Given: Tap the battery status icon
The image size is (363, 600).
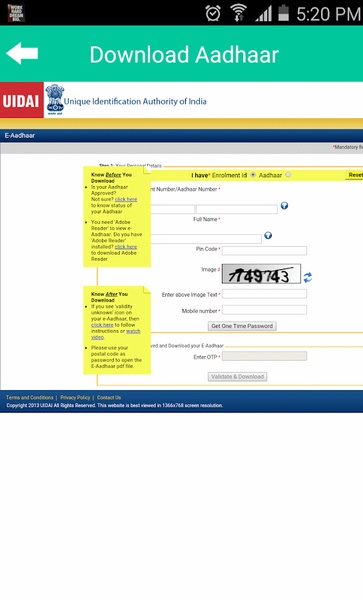Looking at the screenshot, I should coord(283,13).
